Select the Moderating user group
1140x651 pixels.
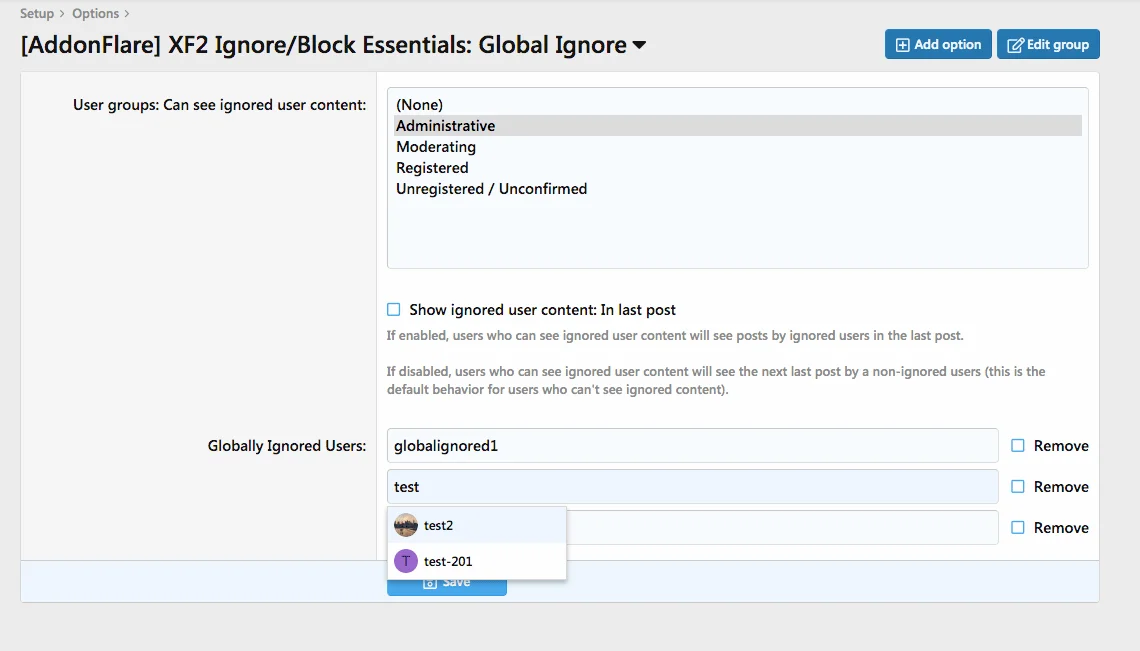tap(436, 146)
